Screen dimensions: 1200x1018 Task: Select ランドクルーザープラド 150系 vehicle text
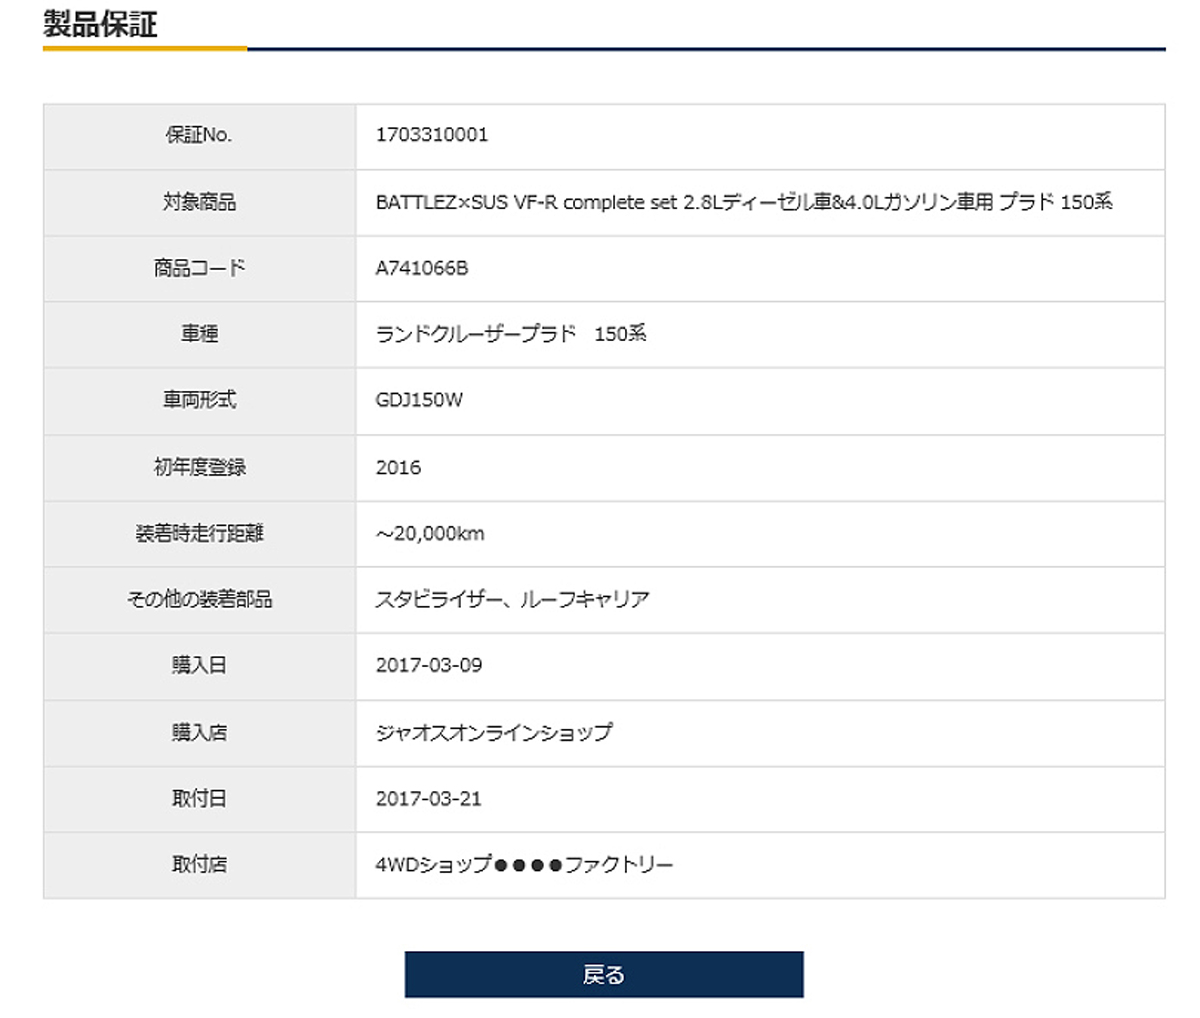pyautogui.click(x=511, y=334)
